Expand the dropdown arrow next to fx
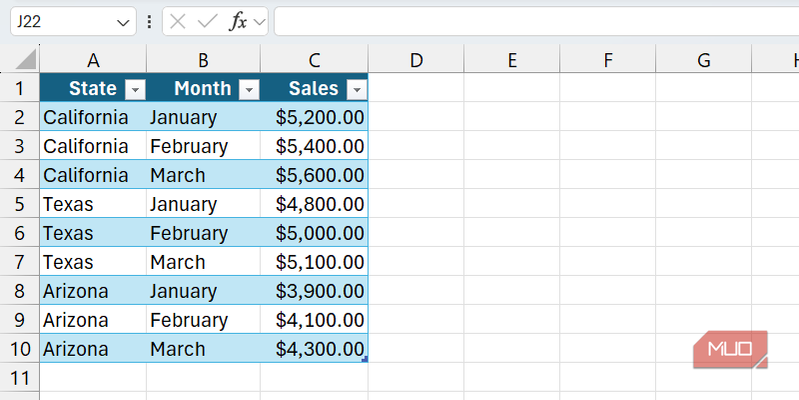This screenshot has height=400, width=799. pos(259,21)
